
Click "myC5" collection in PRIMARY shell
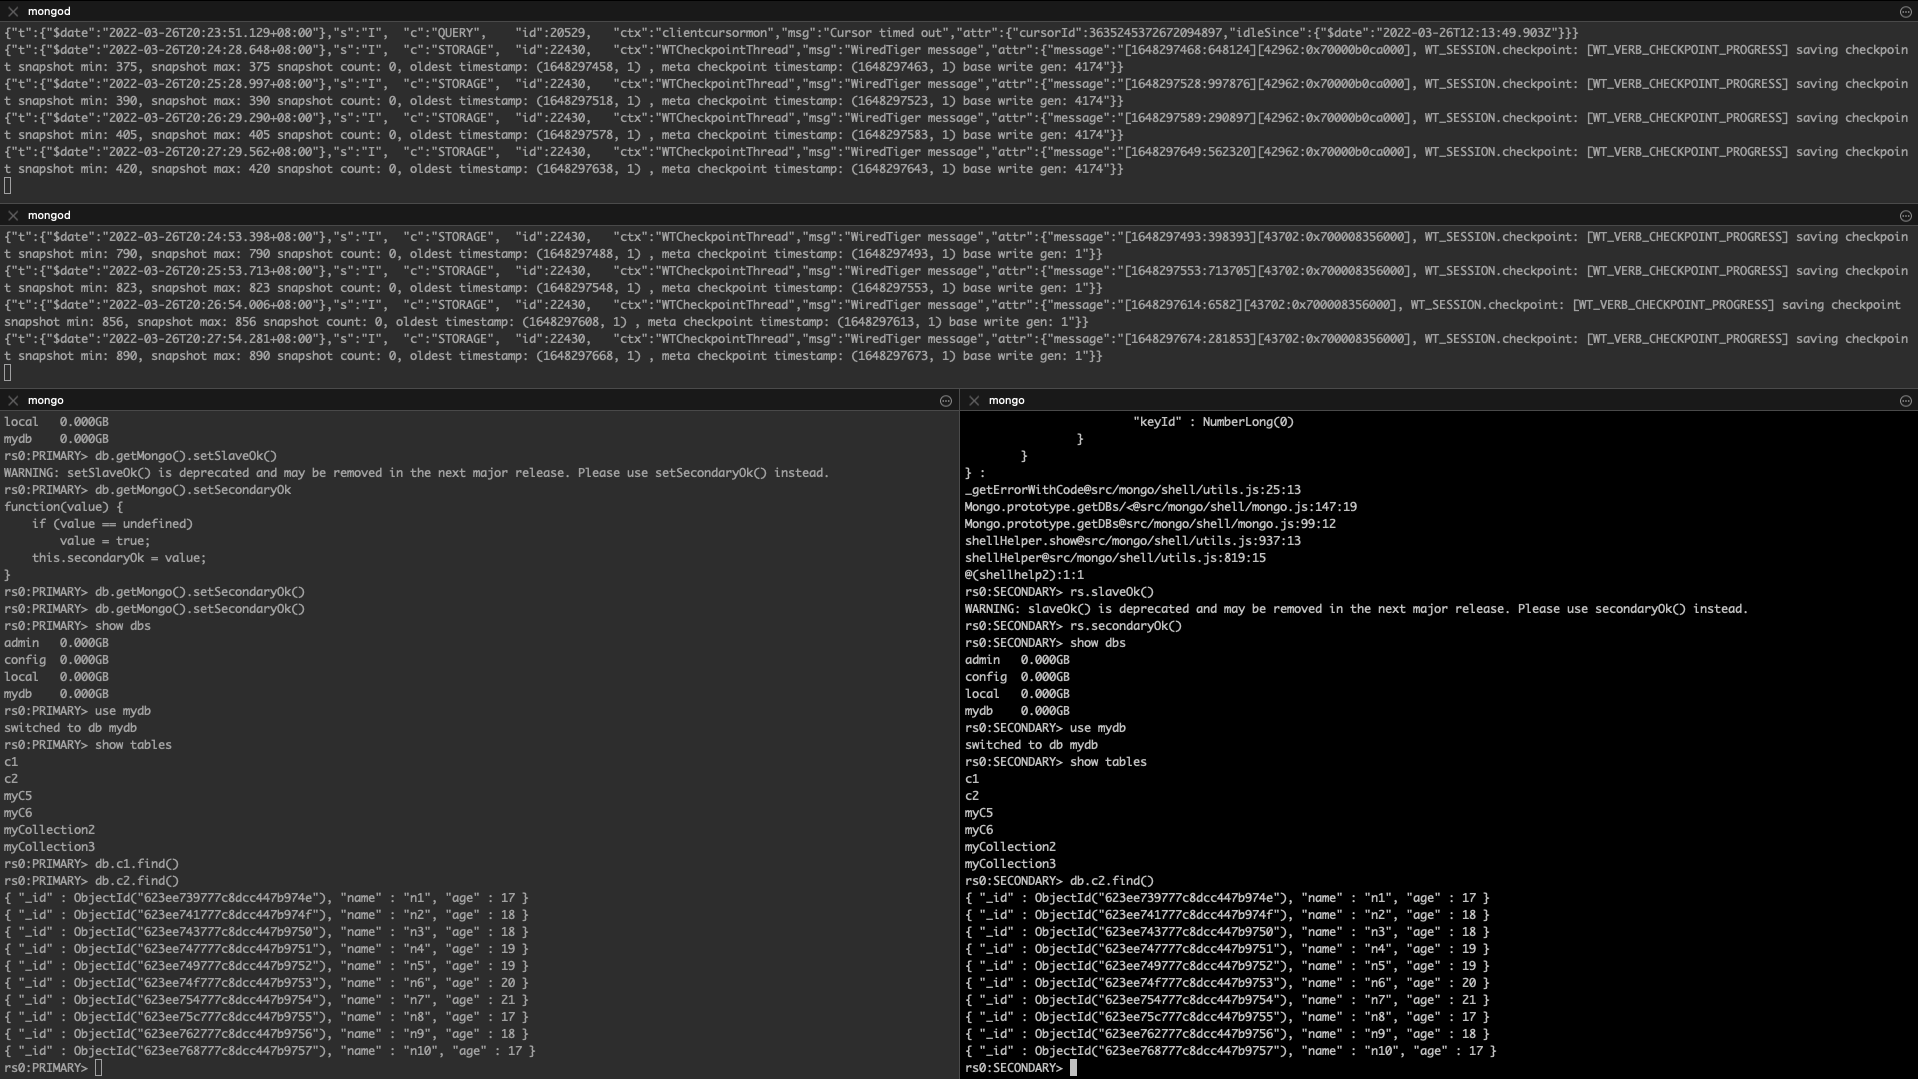tap(18, 796)
